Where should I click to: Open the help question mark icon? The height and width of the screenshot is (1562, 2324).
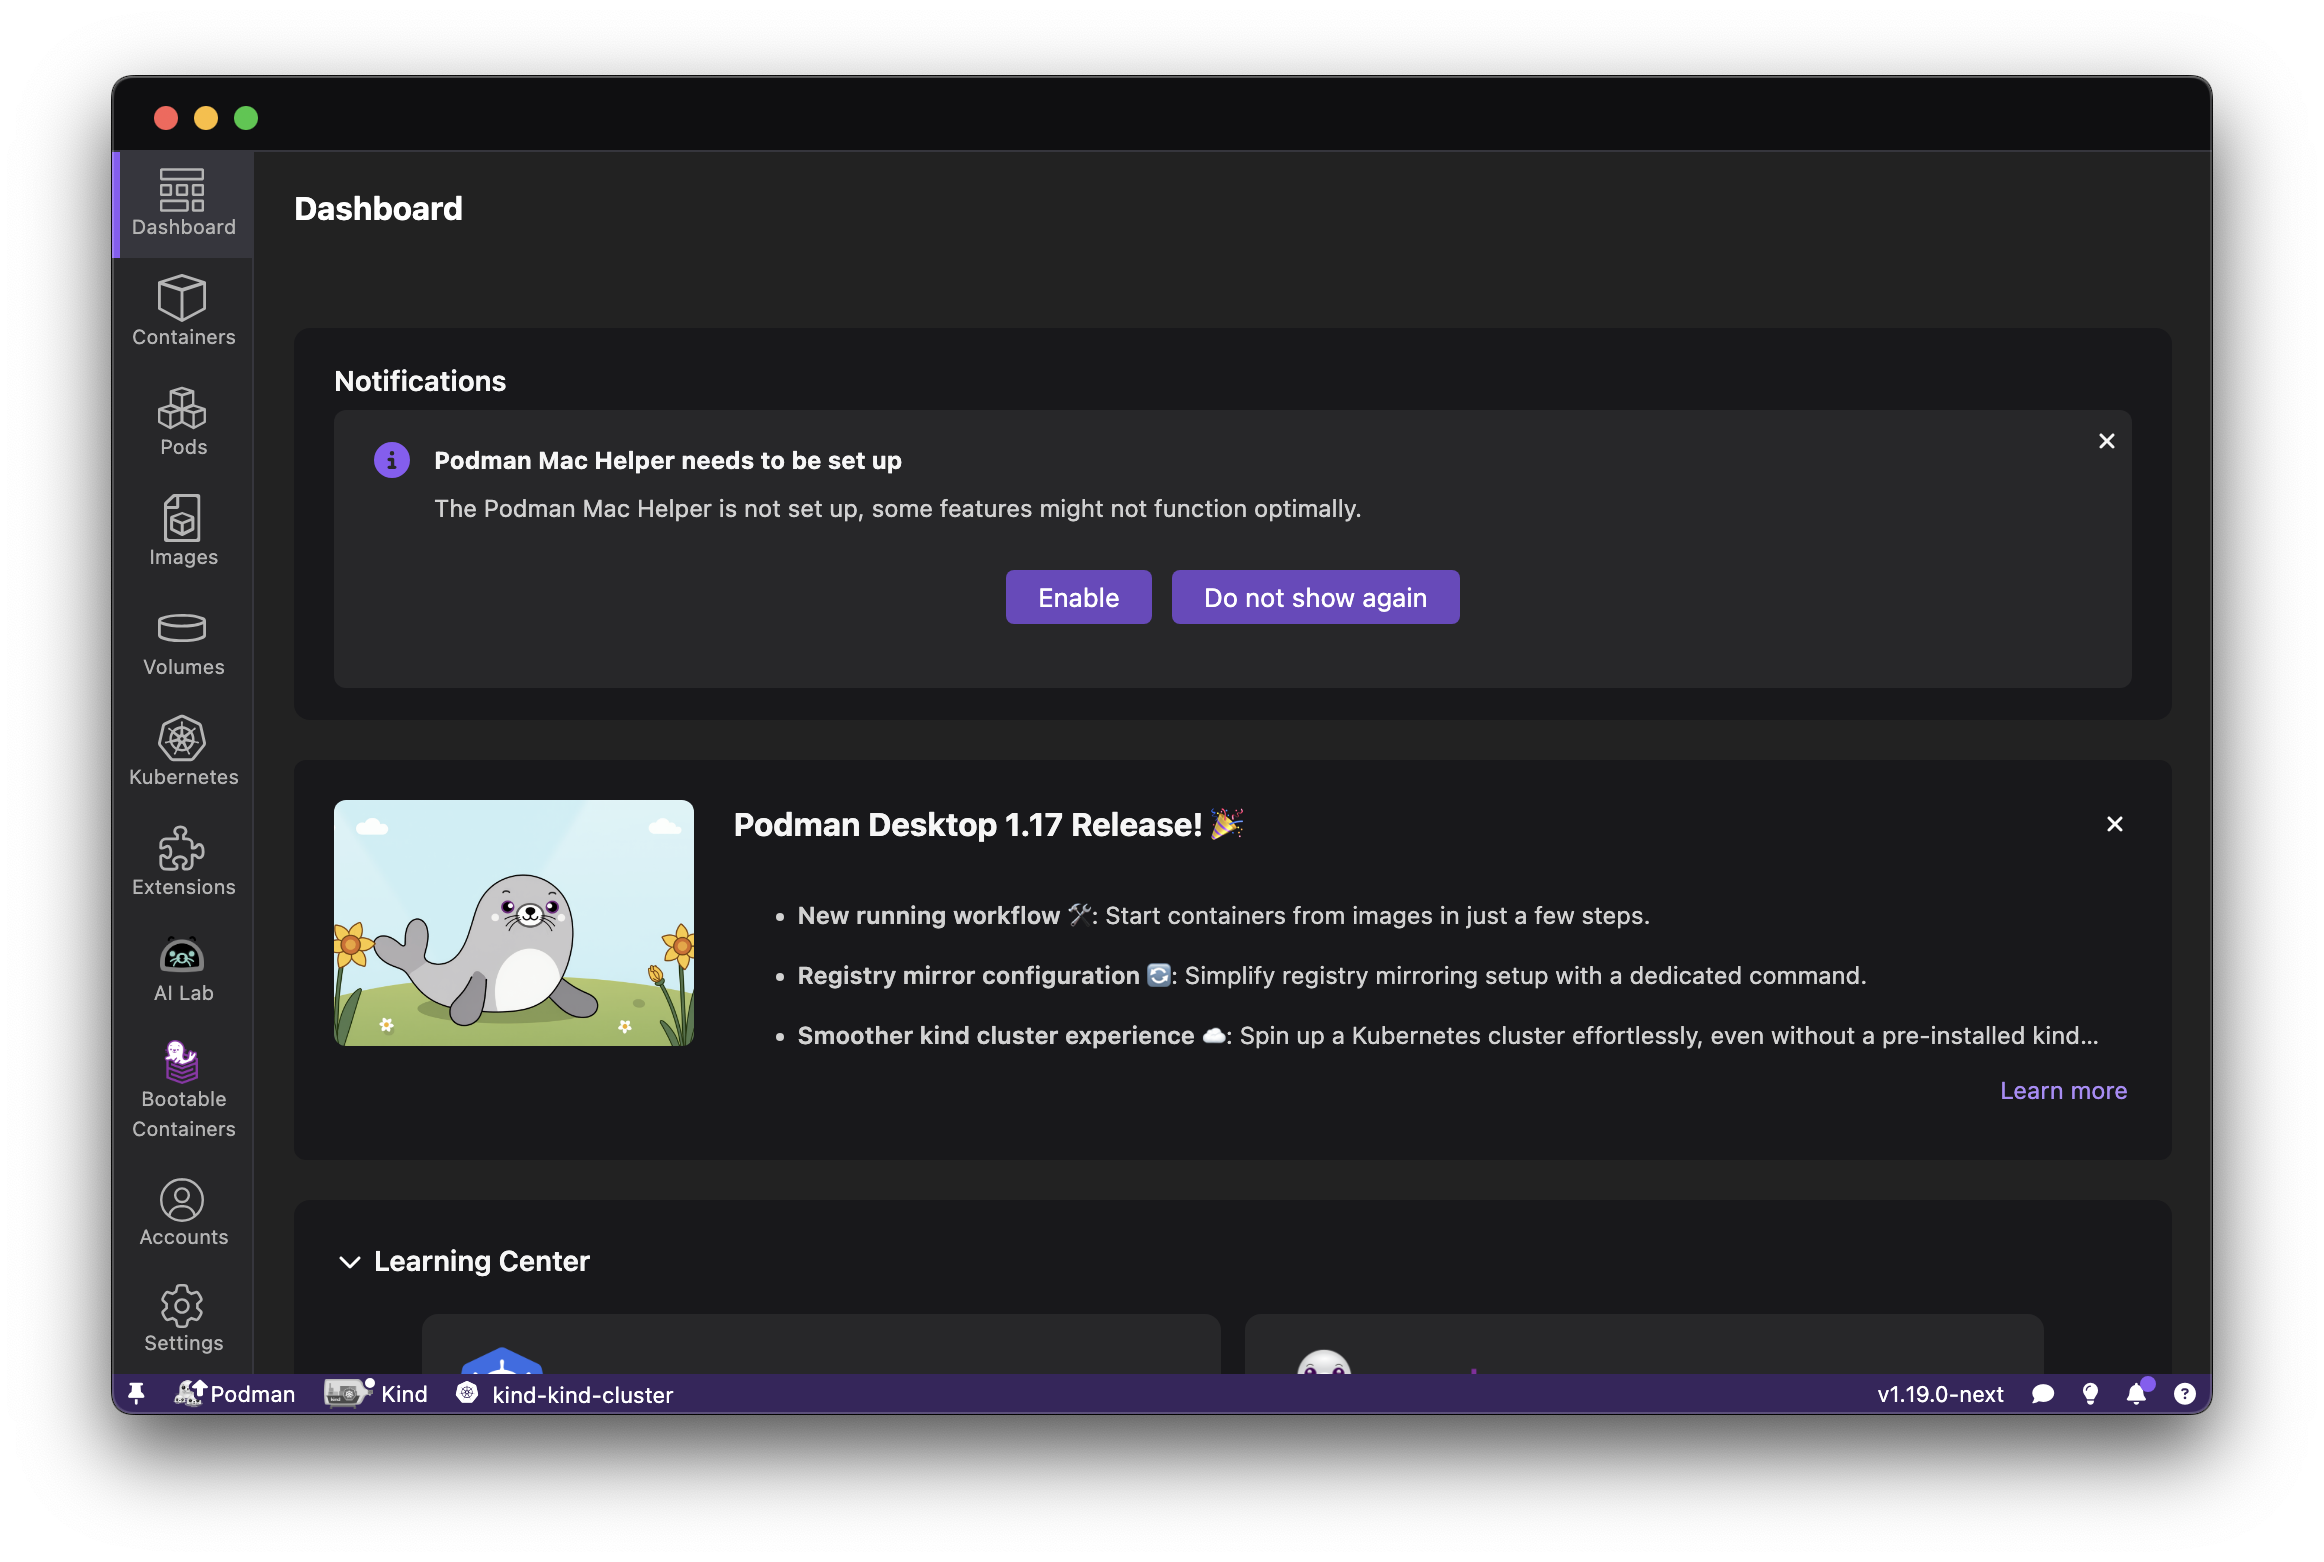(2185, 1394)
